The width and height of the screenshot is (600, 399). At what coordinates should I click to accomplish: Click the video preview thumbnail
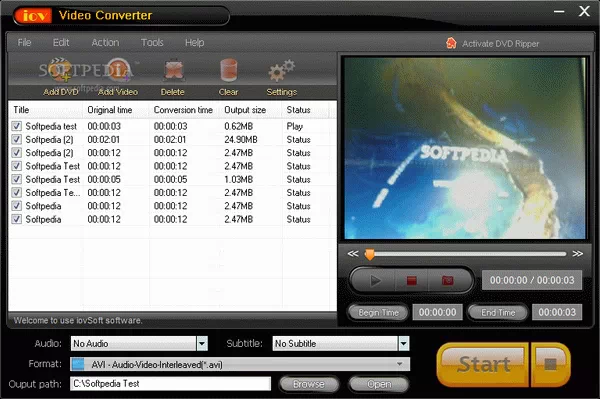(465, 148)
